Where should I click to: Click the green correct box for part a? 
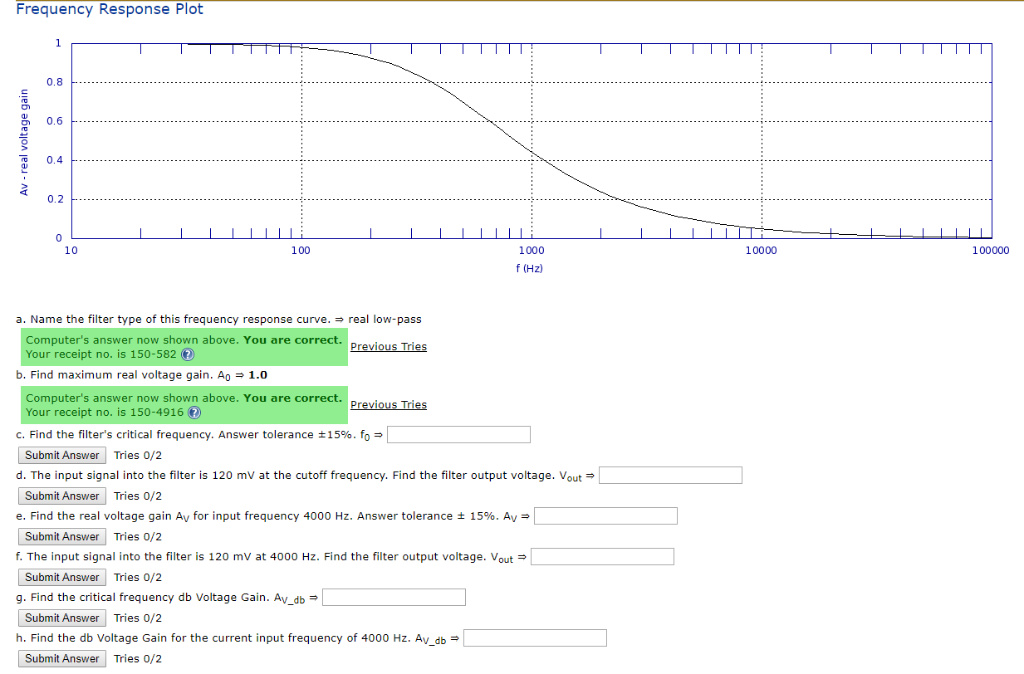click(184, 347)
